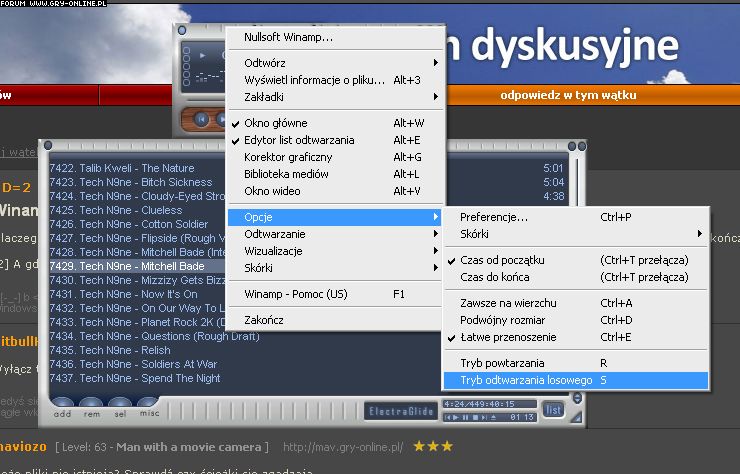Click mini eject button in playlist editor
Viewport: 740px width, 474px height.
(493, 418)
